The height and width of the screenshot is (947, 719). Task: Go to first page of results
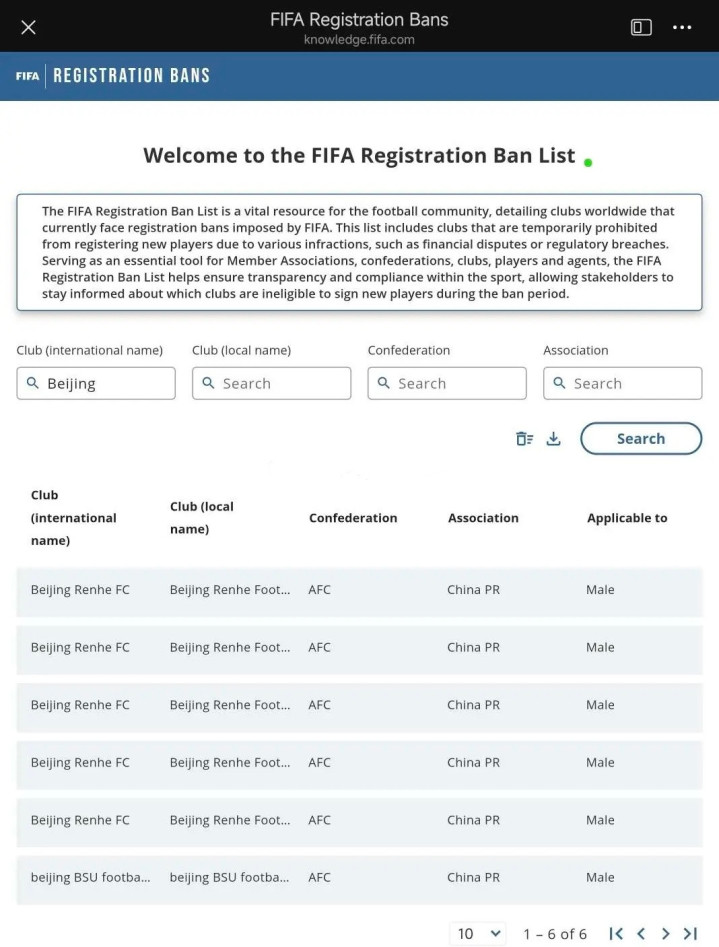click(x=616, y=934)
